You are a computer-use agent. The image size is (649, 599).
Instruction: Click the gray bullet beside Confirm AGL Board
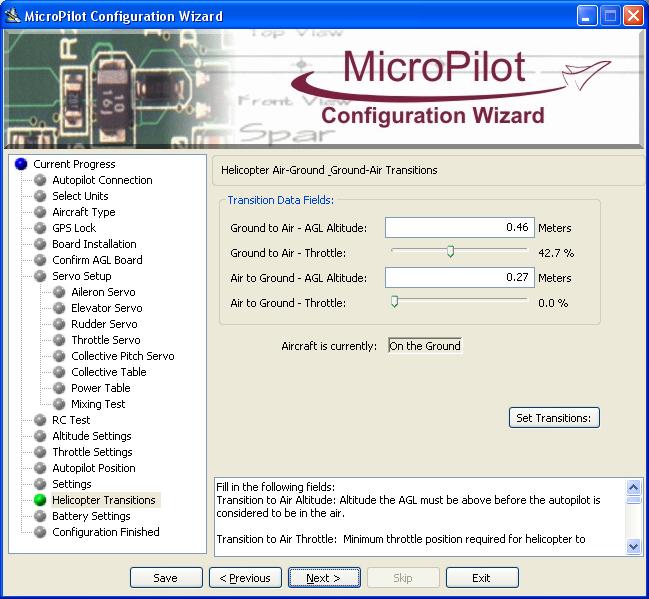click(40, 260)
